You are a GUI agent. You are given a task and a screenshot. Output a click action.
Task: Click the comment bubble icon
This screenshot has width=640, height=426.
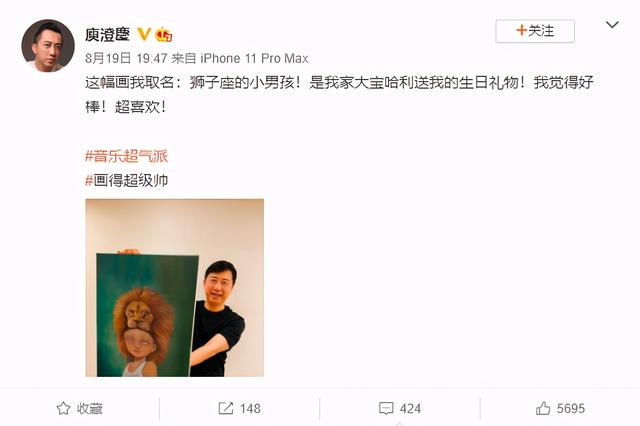[x=386, y=408]
